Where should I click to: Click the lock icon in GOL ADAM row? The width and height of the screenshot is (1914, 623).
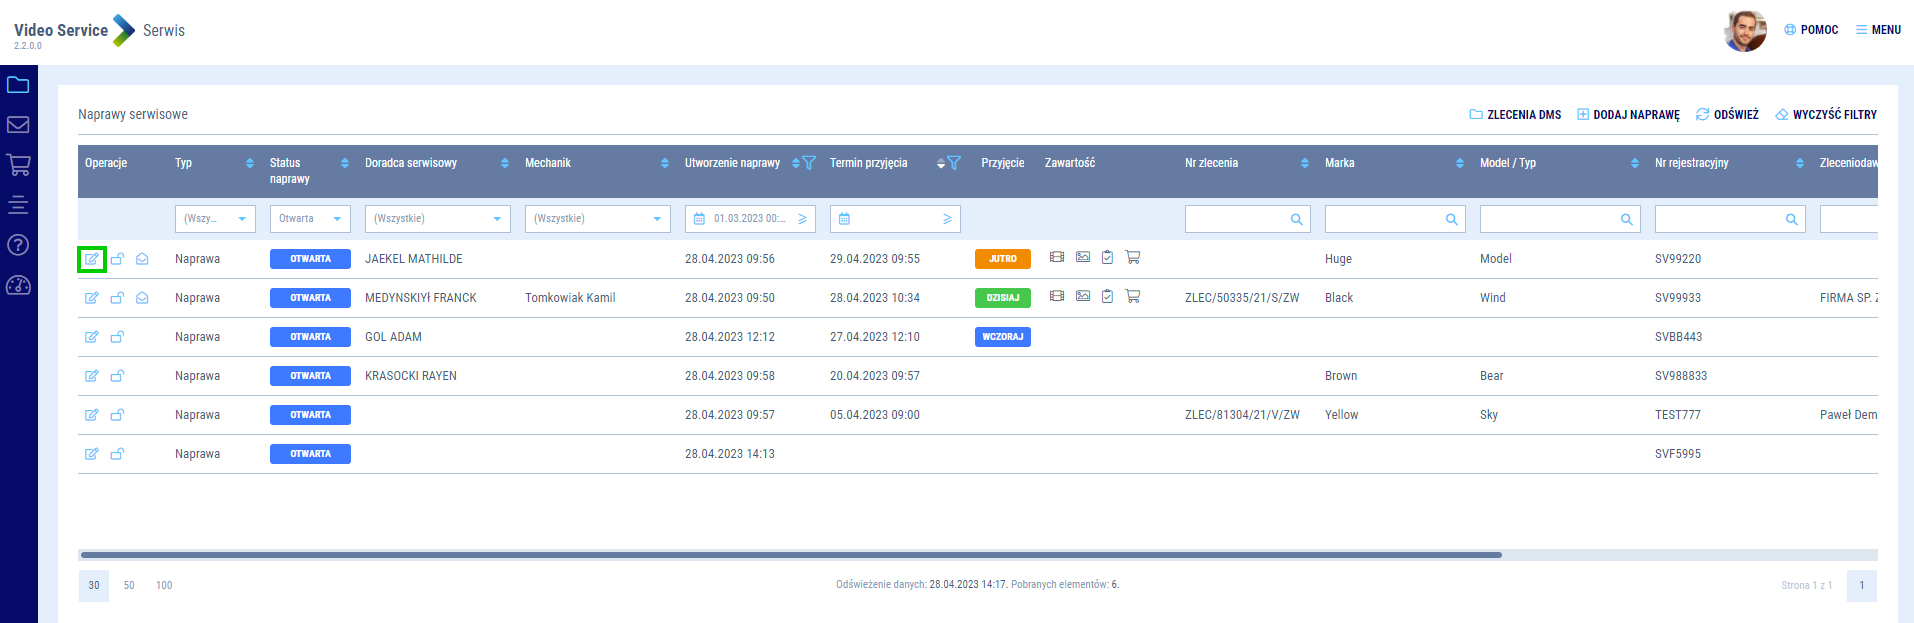pyautogui.click(x=117, y=337)
